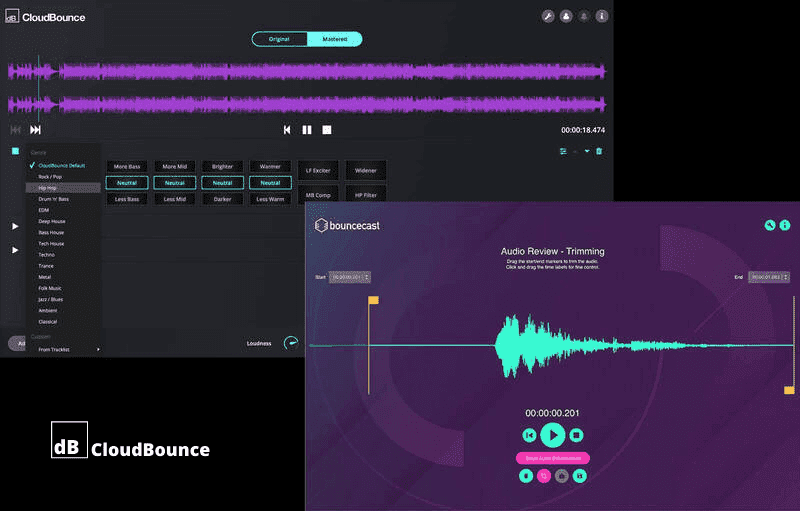Enable Darker option
The width and height of the screenshot is (800, 511).
coord(222,199)
